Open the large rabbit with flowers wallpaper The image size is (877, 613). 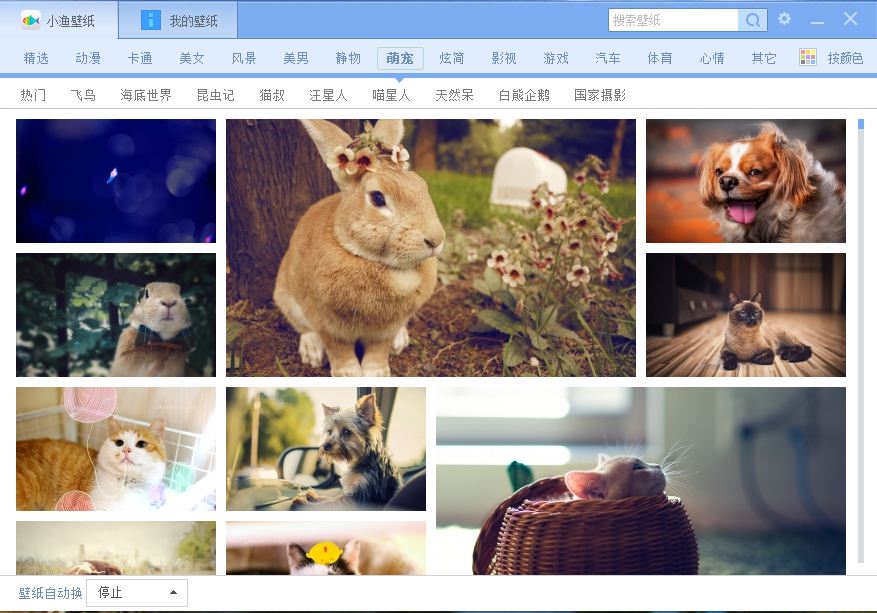[x=430, y=248]
